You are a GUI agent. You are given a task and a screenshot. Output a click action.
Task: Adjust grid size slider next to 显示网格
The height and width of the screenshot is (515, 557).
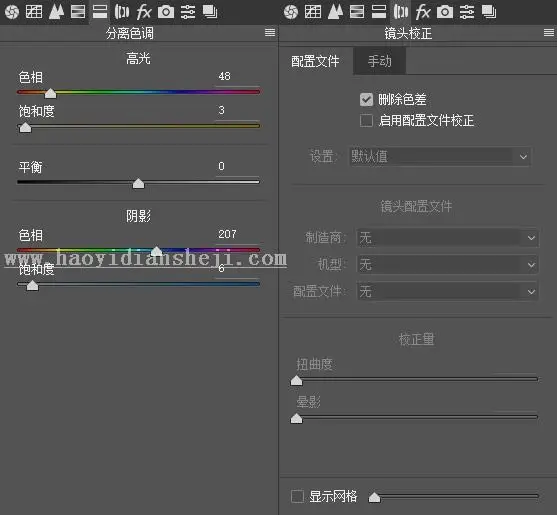tap(374, 497)
